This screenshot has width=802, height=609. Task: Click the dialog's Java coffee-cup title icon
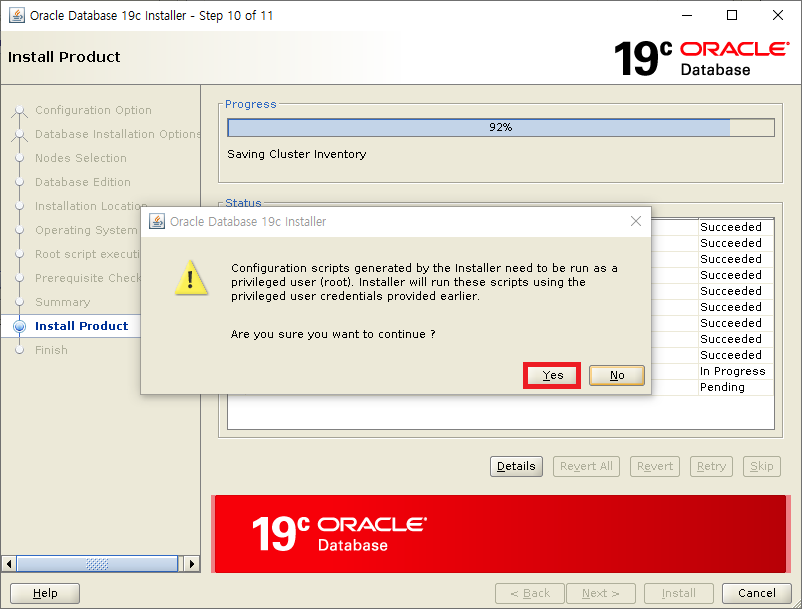157,221
